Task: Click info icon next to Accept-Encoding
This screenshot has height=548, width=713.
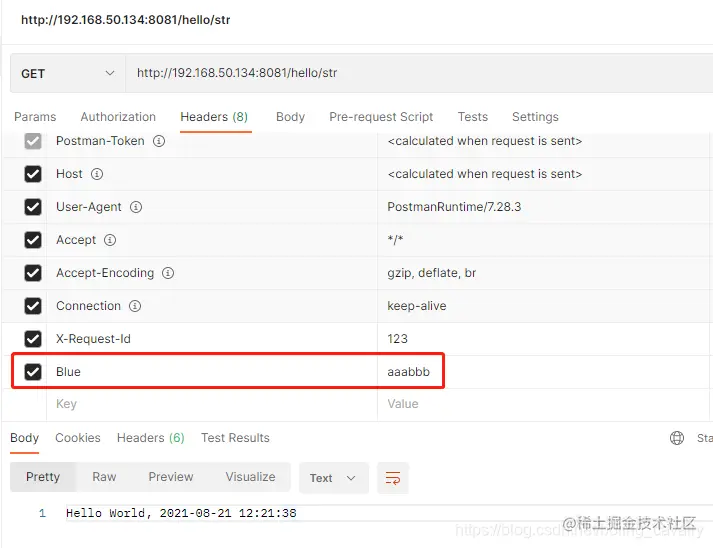Action: tap(168, 273)
